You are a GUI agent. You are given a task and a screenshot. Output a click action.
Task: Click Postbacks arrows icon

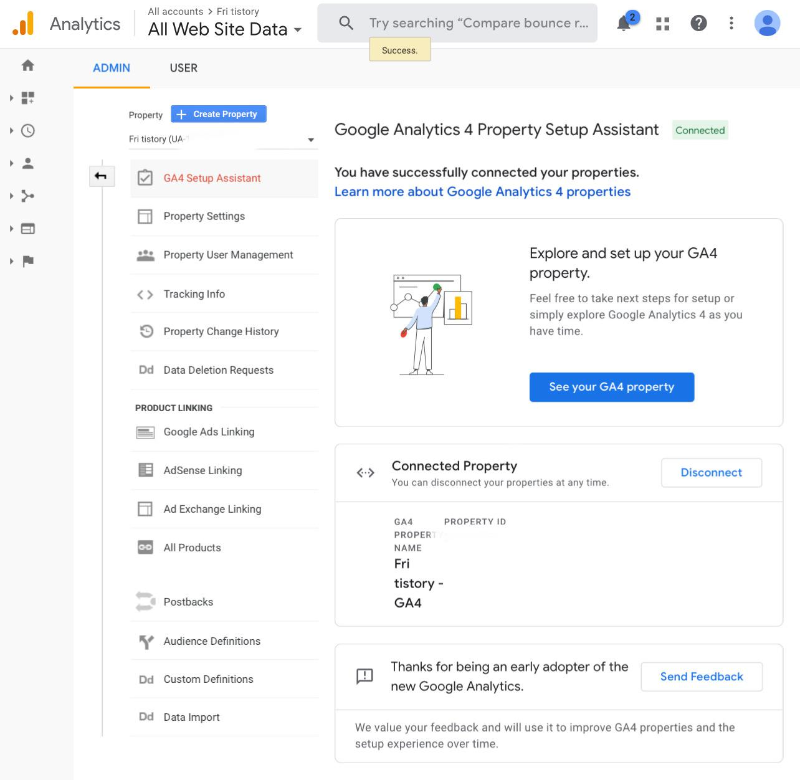point(145,601)
